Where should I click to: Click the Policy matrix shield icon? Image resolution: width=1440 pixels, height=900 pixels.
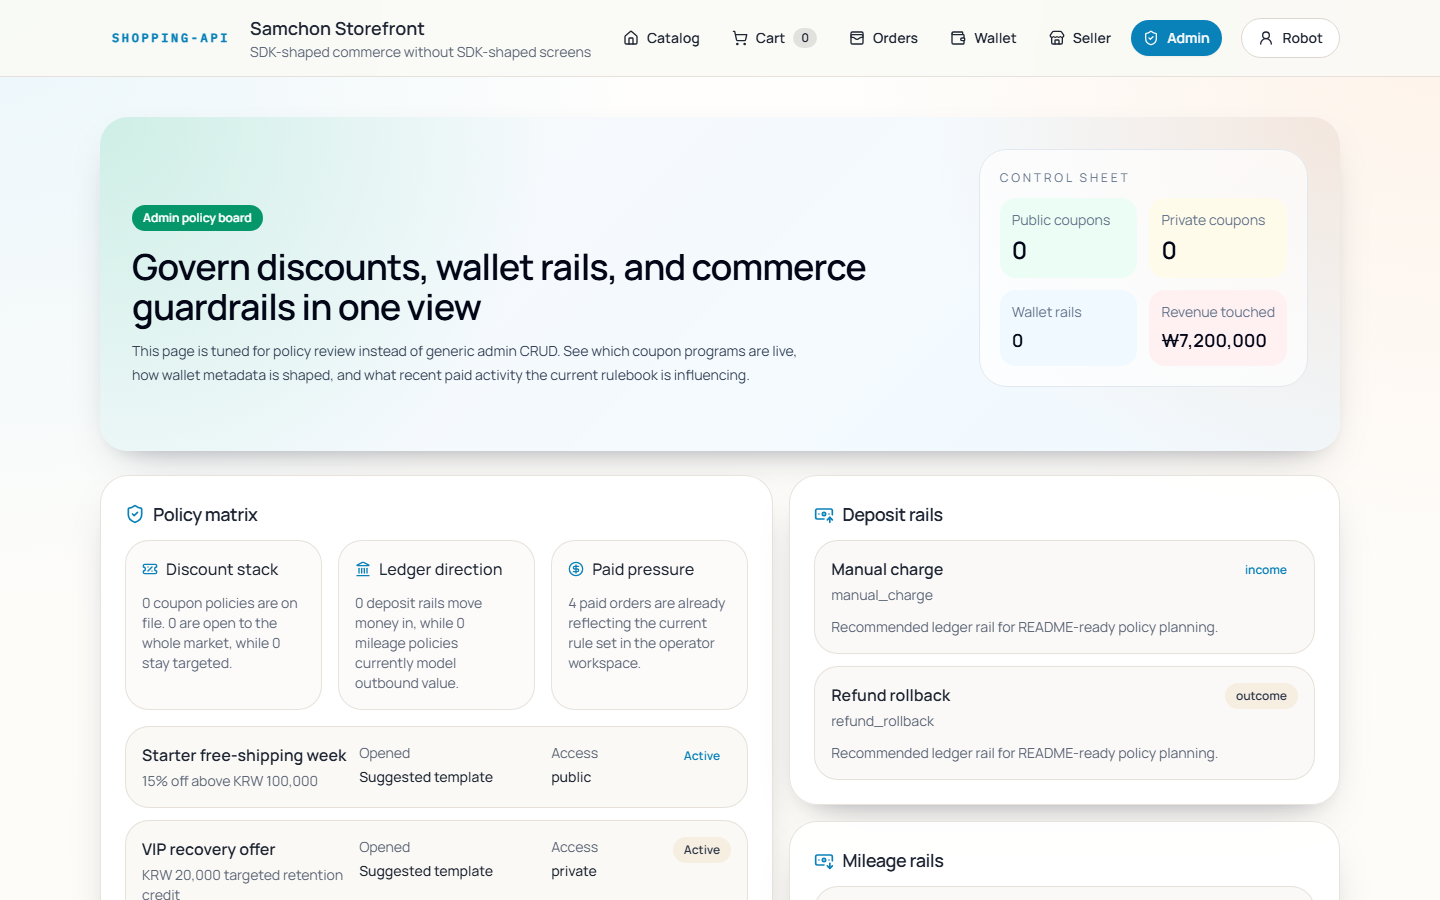pyautogui.click(x=135, y=514)
